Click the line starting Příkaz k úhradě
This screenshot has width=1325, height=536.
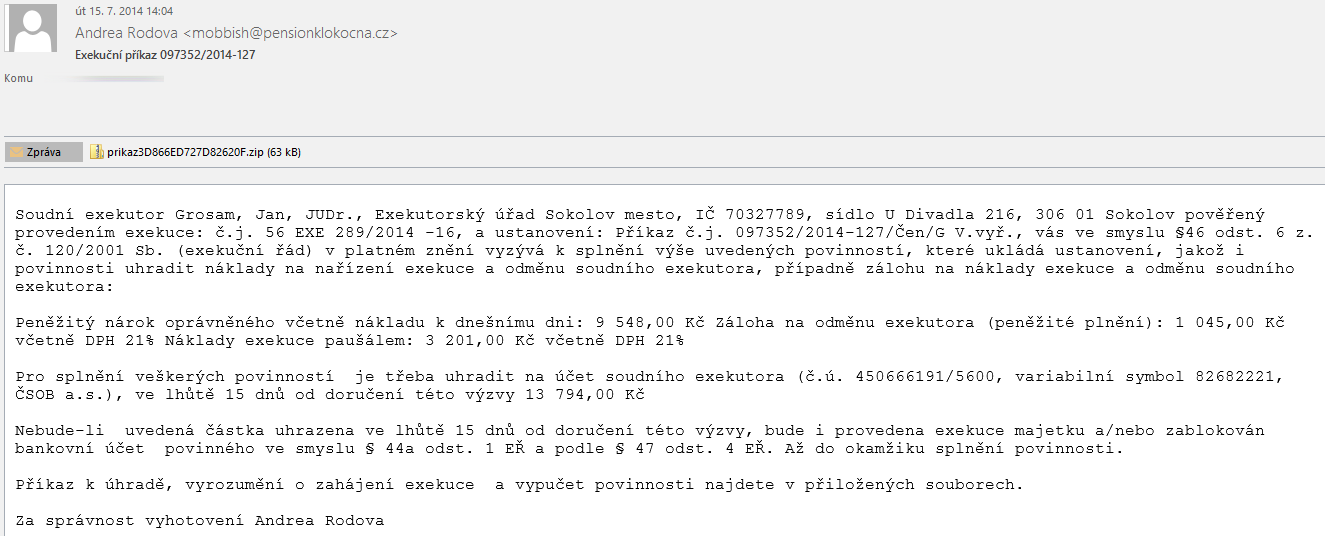click(x=520, y=485)
